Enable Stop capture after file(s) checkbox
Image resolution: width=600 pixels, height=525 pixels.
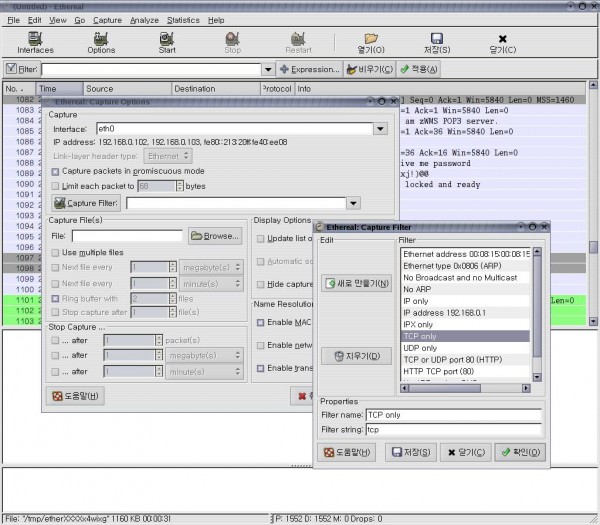pos(55,312)
